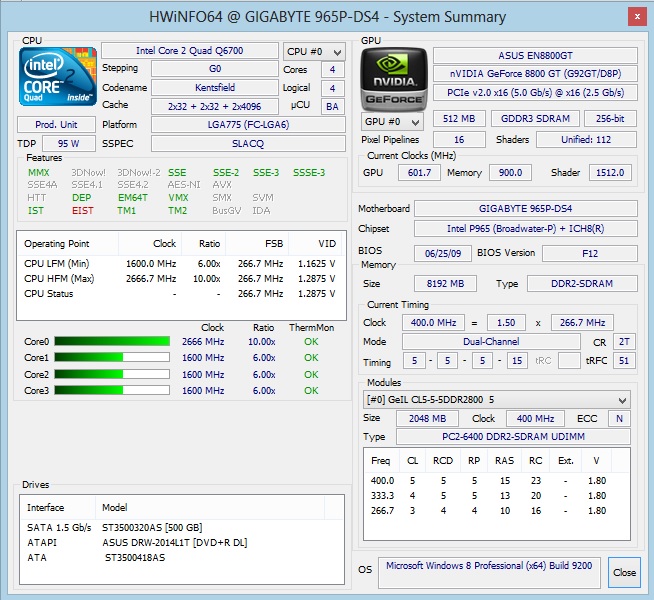Select the CPU HFM (Max) row
The image size is (654, 600).
[x=180, y=279]
